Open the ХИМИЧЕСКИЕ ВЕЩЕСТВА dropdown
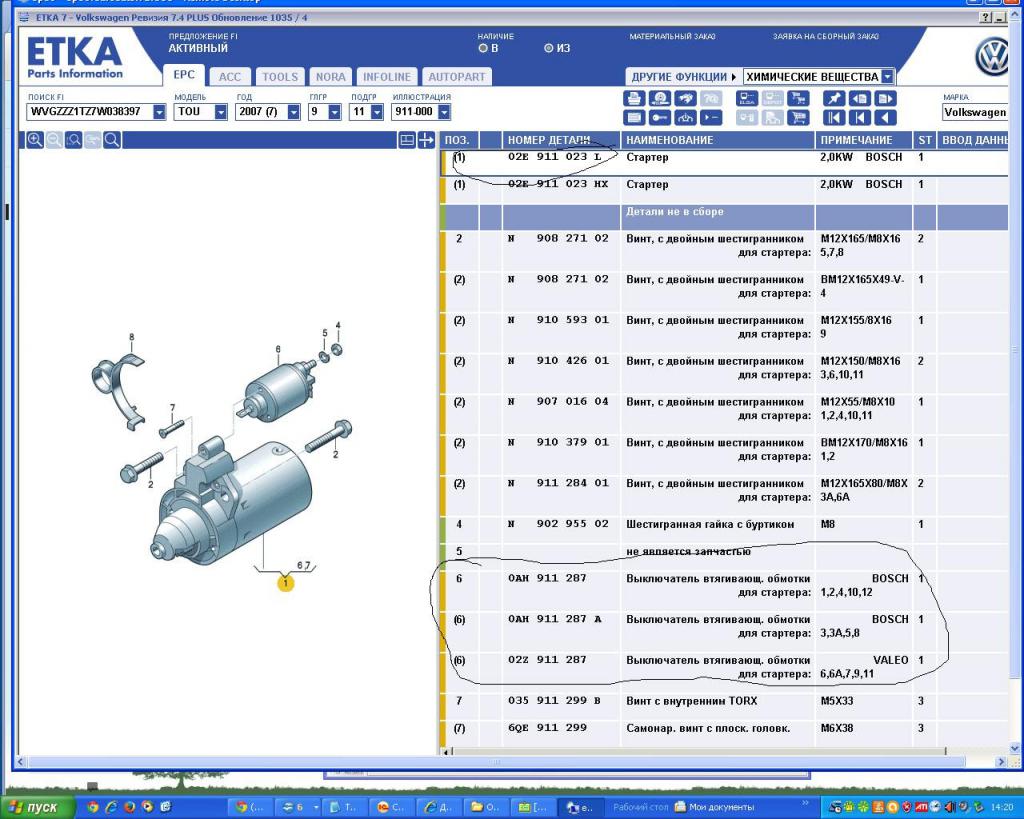Viewport: 1024px width, 819px height. point(887,76)
